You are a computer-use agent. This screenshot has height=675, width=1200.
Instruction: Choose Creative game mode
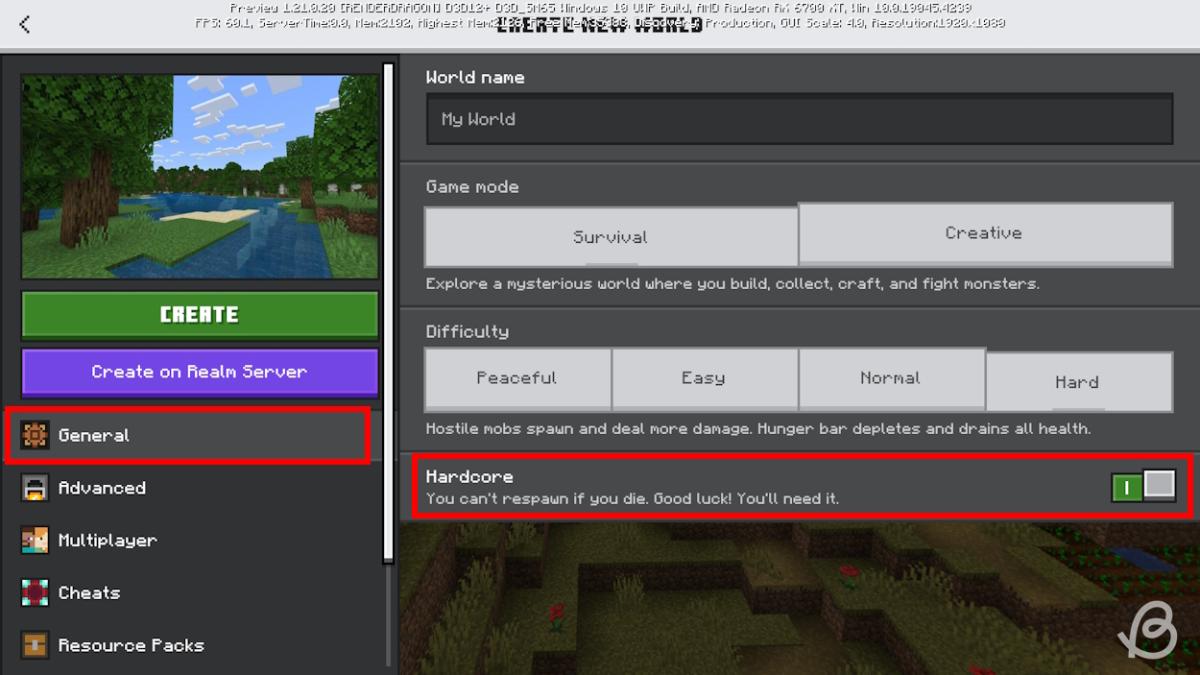[x=984, y=232]
